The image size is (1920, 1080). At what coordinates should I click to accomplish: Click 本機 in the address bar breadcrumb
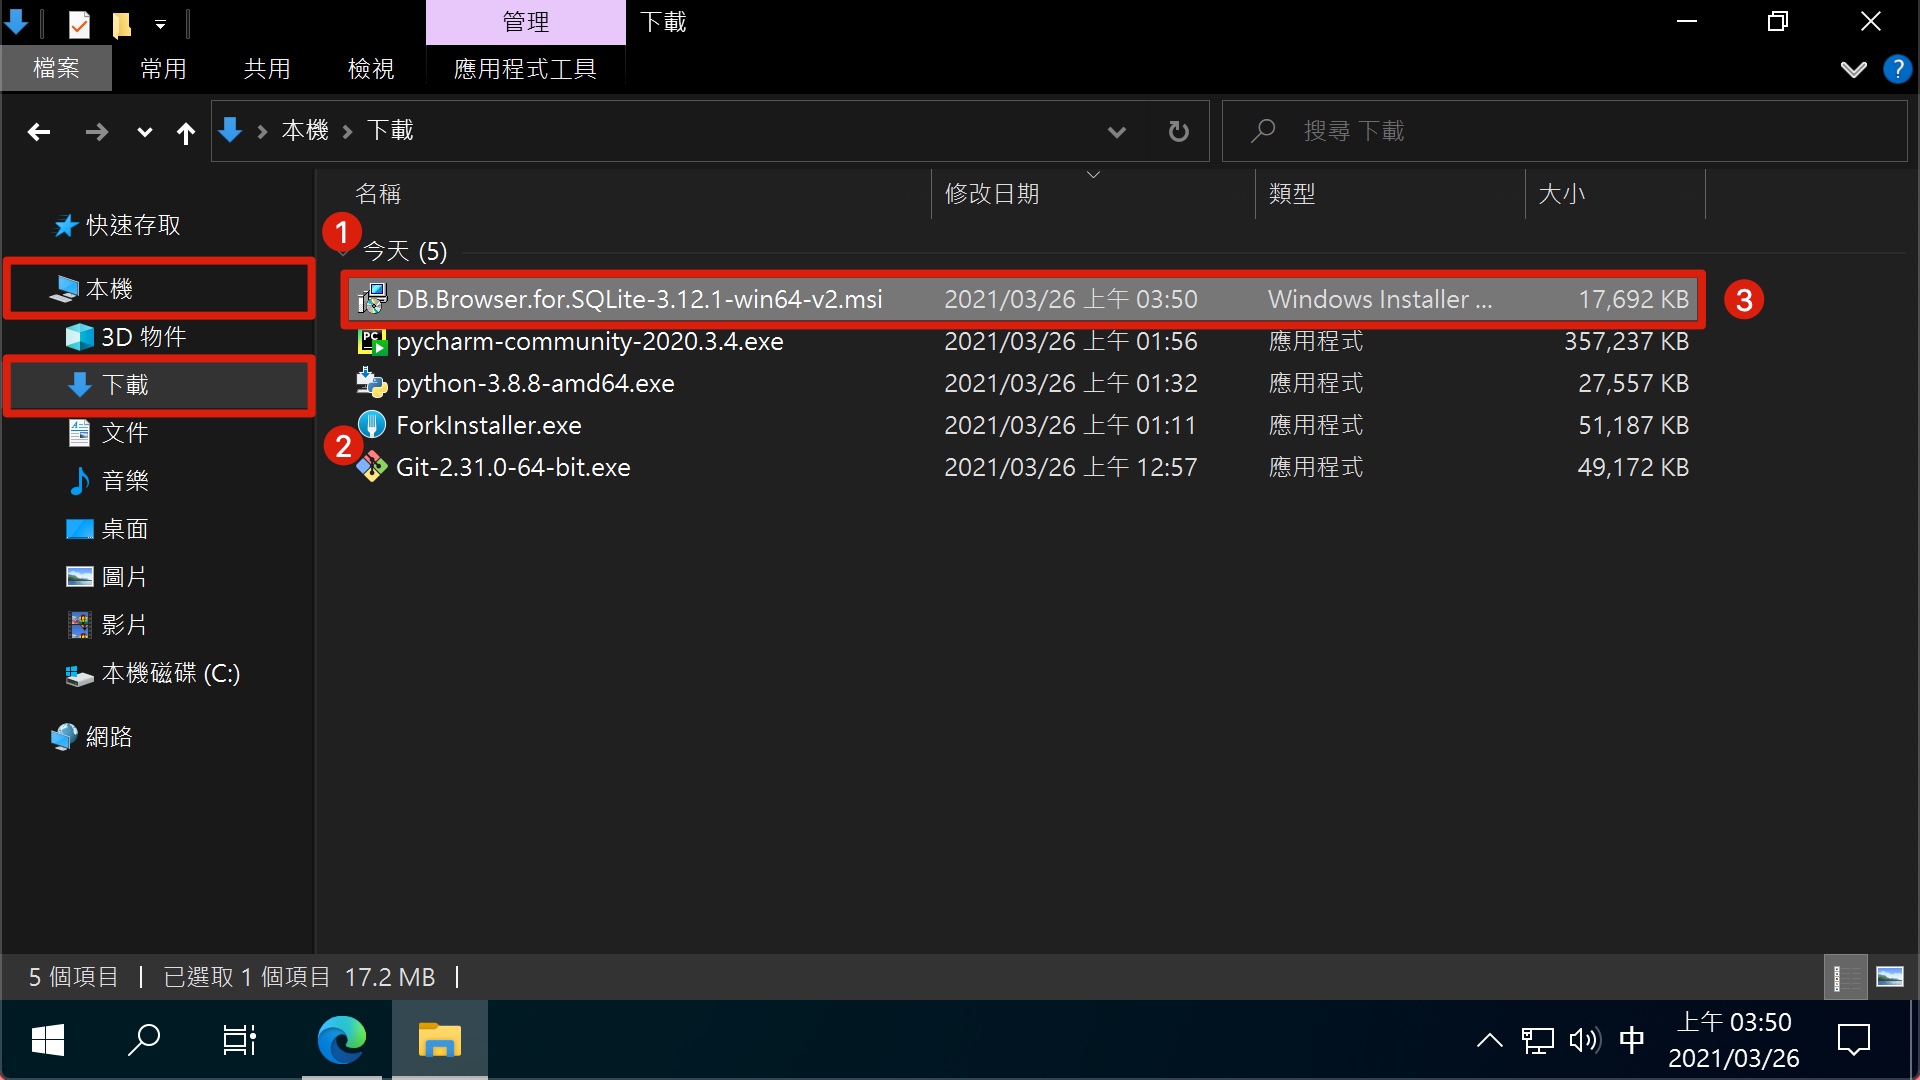[305, 130]
